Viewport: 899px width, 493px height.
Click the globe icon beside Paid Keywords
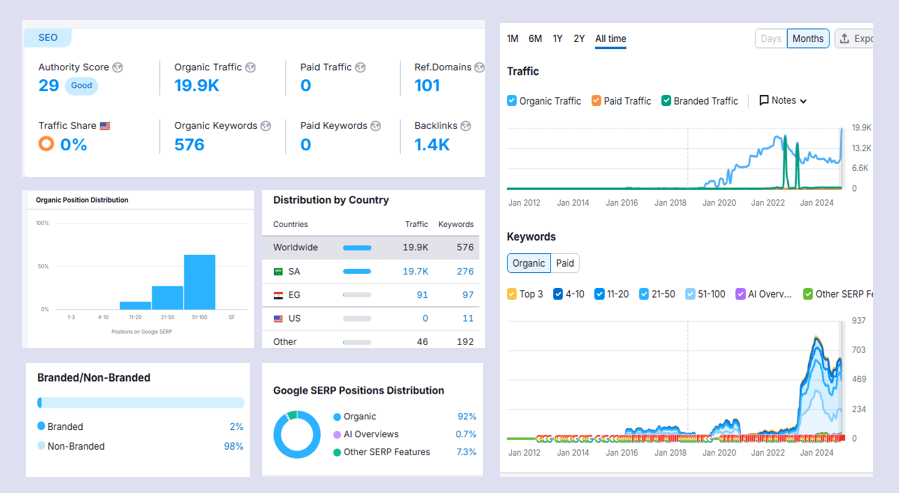click(376, 126)
